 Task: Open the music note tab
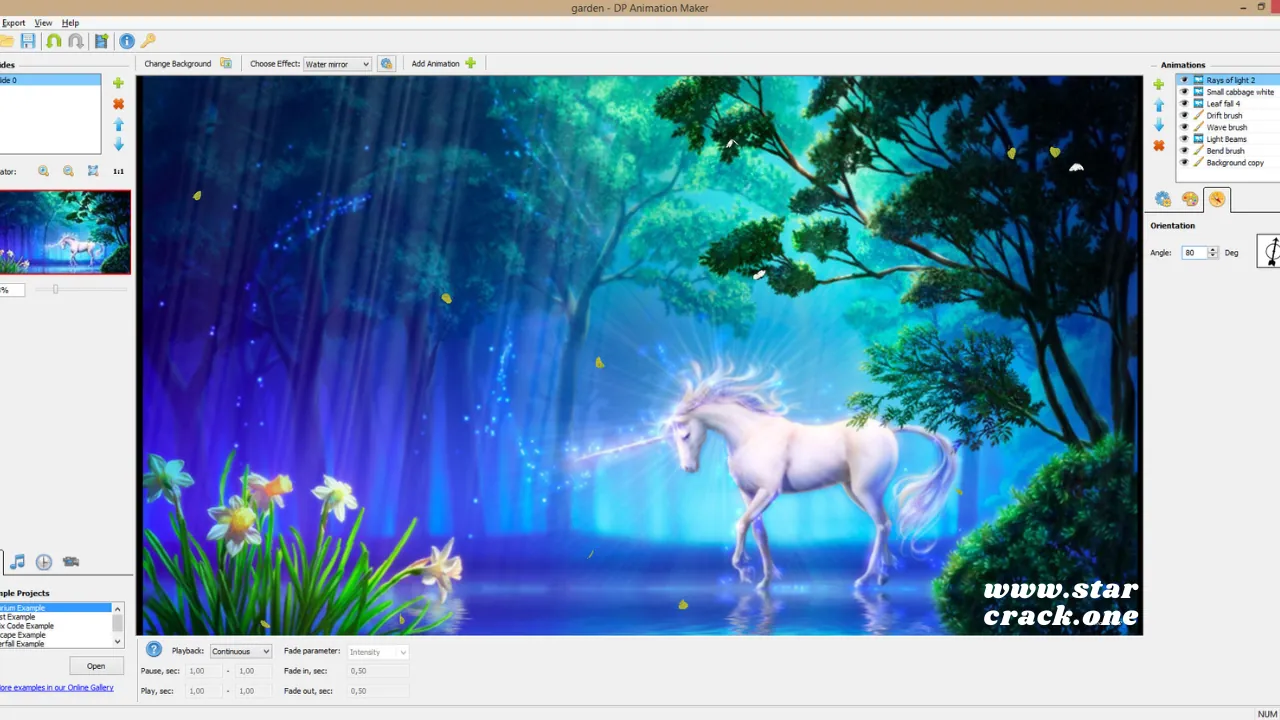tap(17, 562)
